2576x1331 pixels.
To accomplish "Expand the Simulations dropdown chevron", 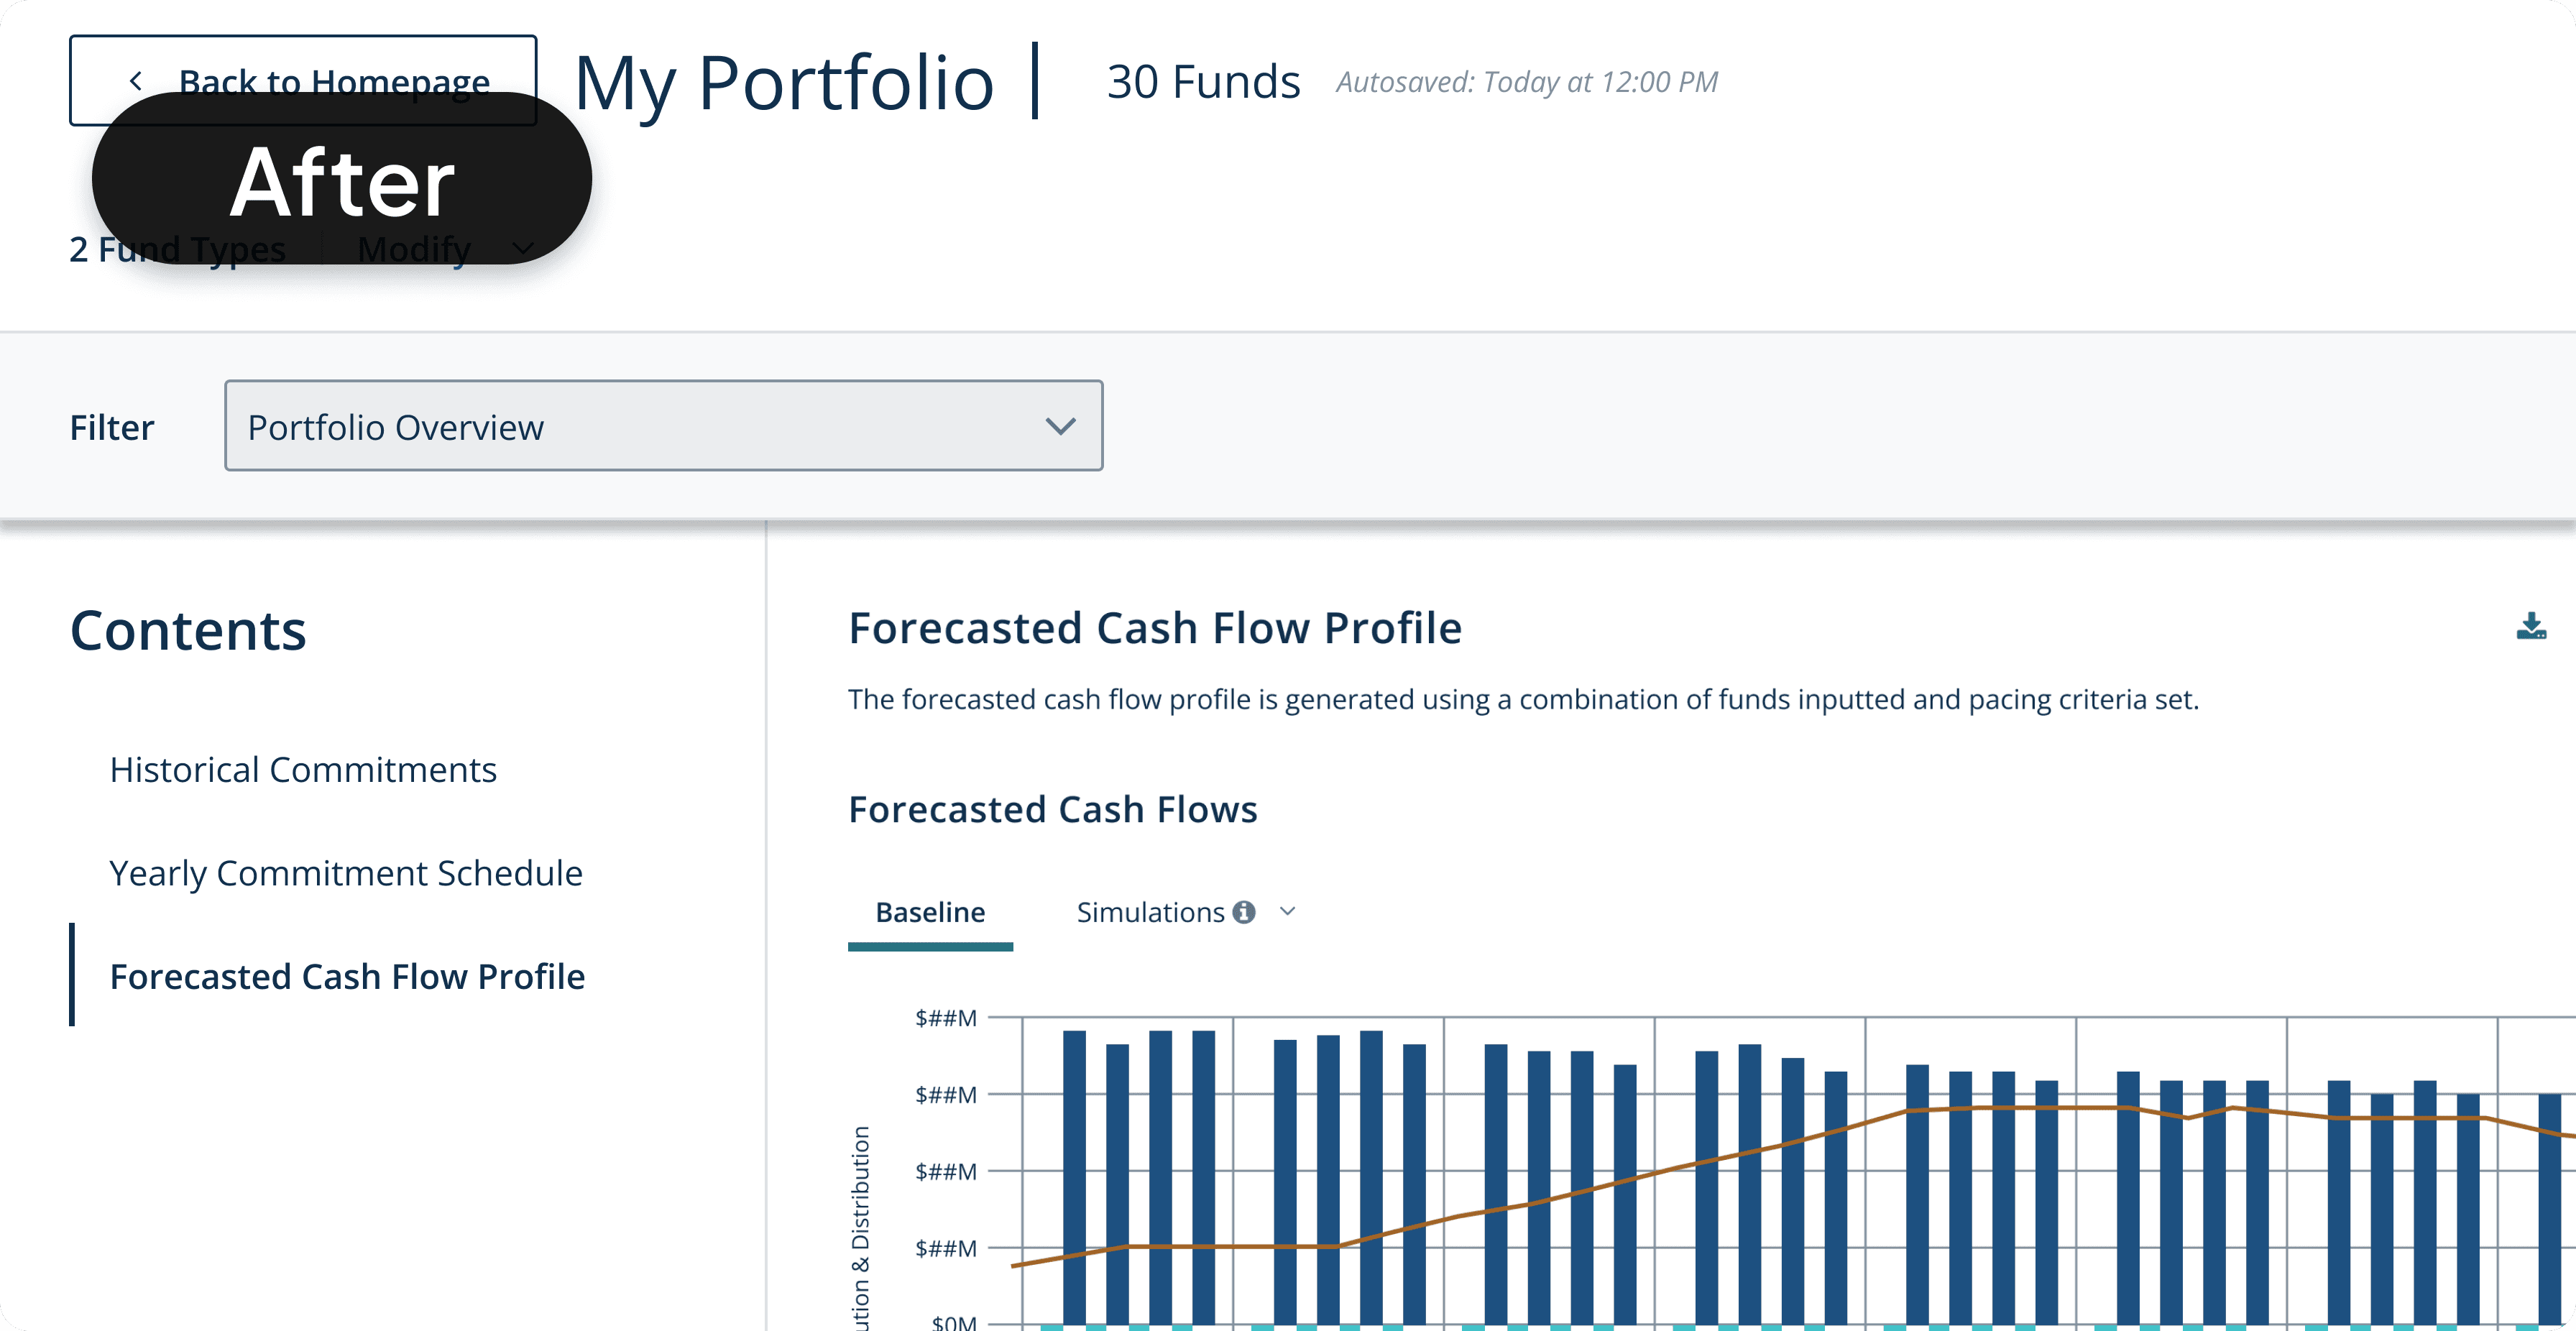I will pos(1288,912).
